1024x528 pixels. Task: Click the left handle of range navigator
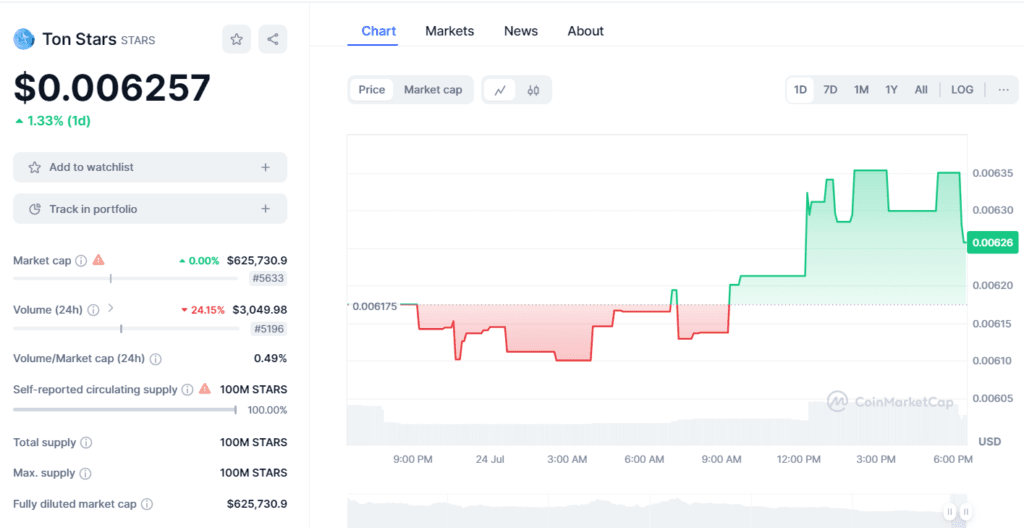tap(950, 511)
